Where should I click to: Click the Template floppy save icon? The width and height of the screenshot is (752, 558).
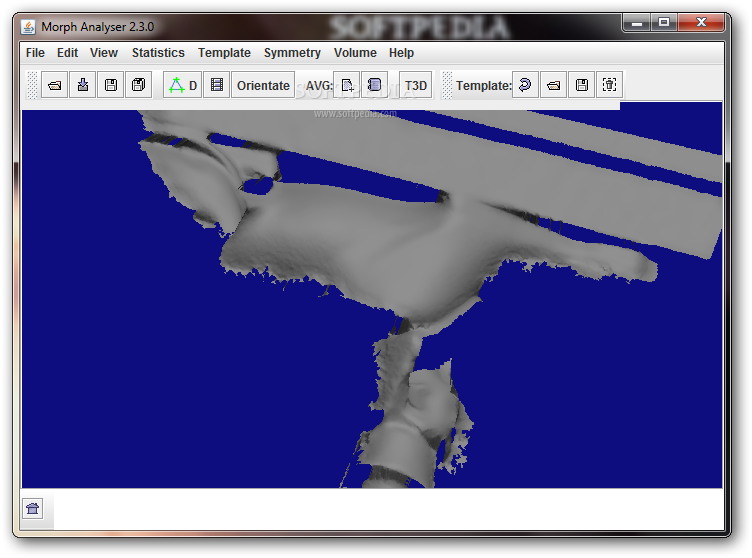coord(582,85)
